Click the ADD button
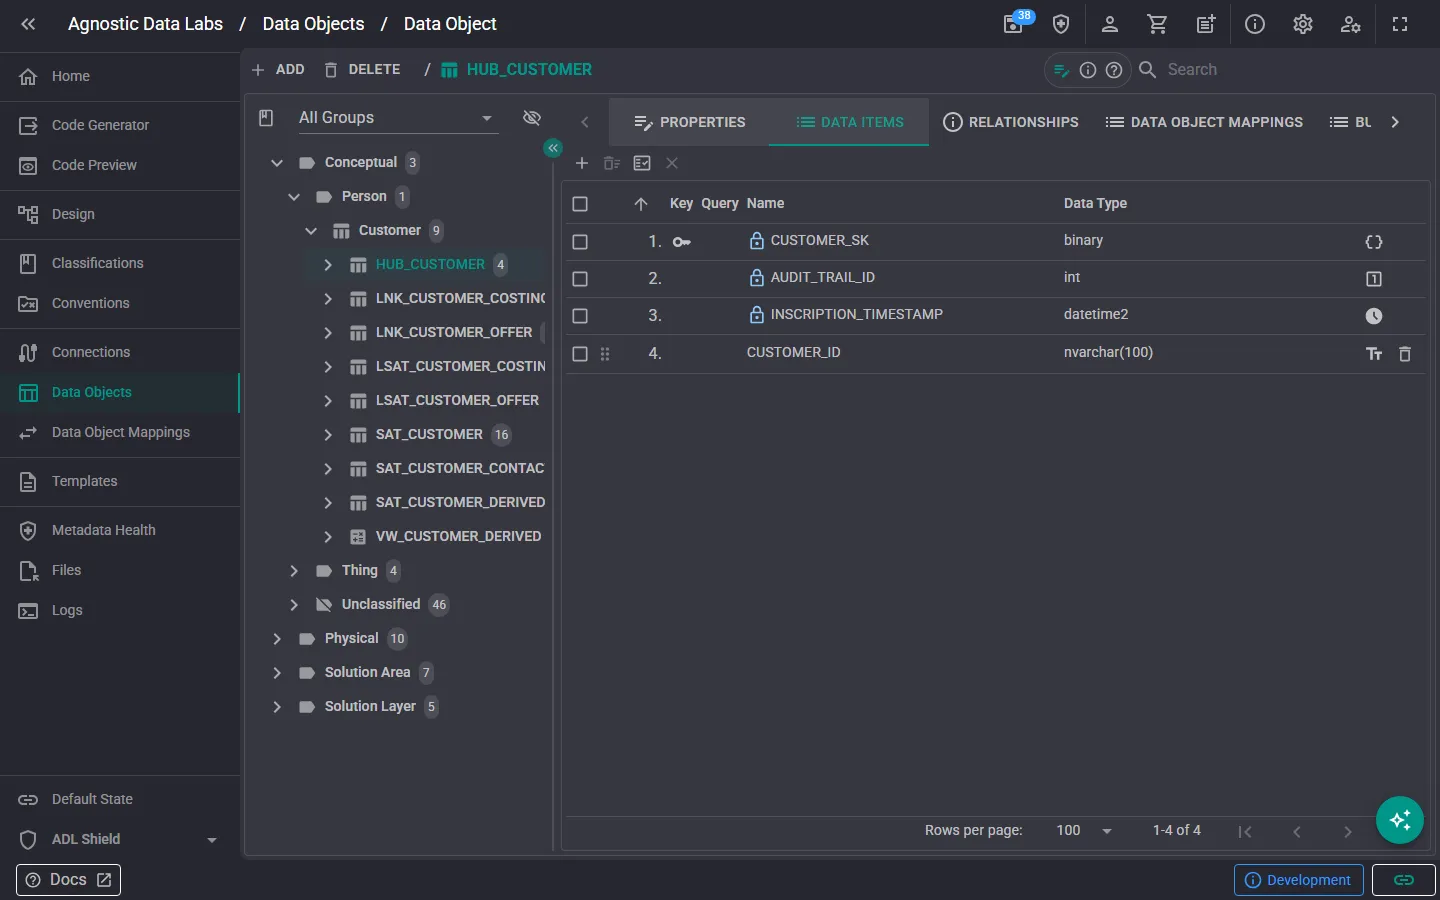The image size is (1440, 900). click(x=278, y=70)
